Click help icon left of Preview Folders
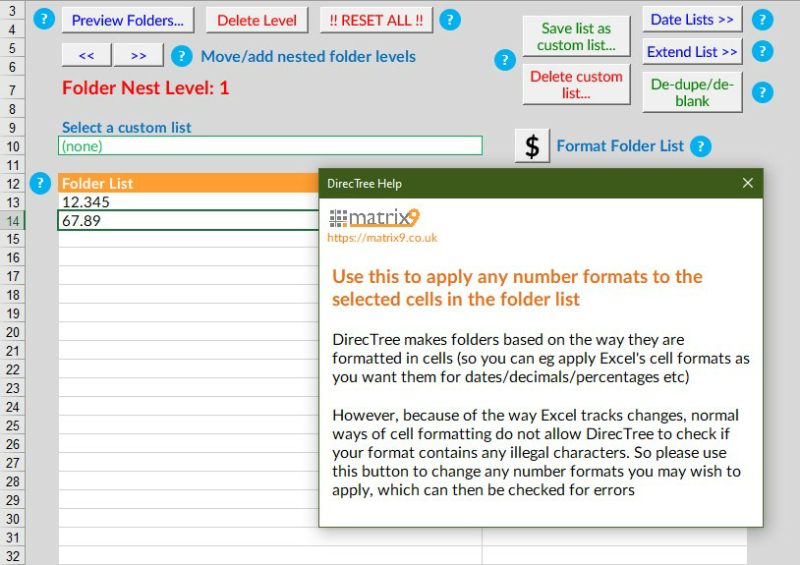The image size is (800, 565). coord(44,20)
